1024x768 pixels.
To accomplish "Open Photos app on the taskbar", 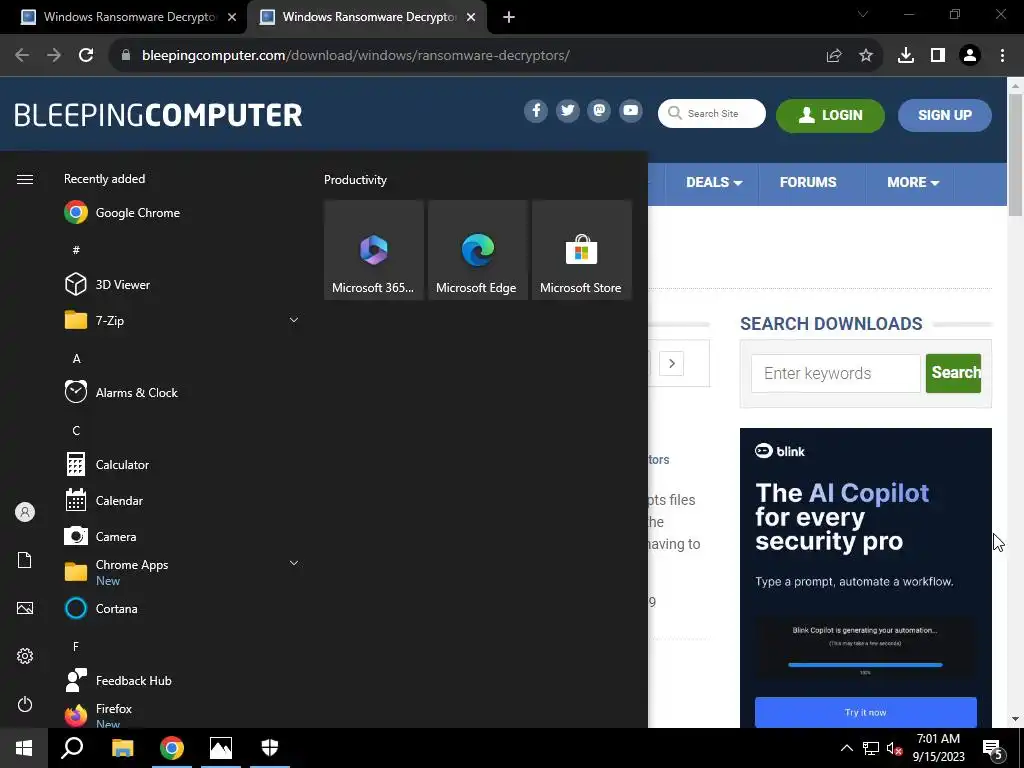I will click(x=221, y=748).
